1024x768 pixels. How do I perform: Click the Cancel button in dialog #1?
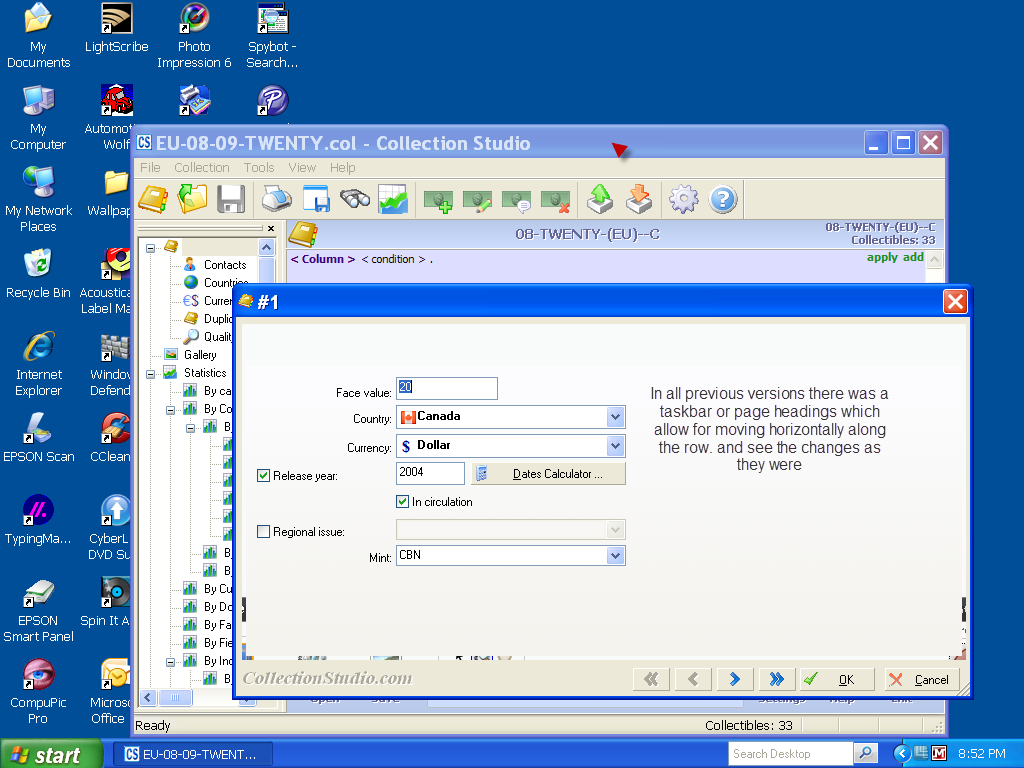click(x=922, y=679)
